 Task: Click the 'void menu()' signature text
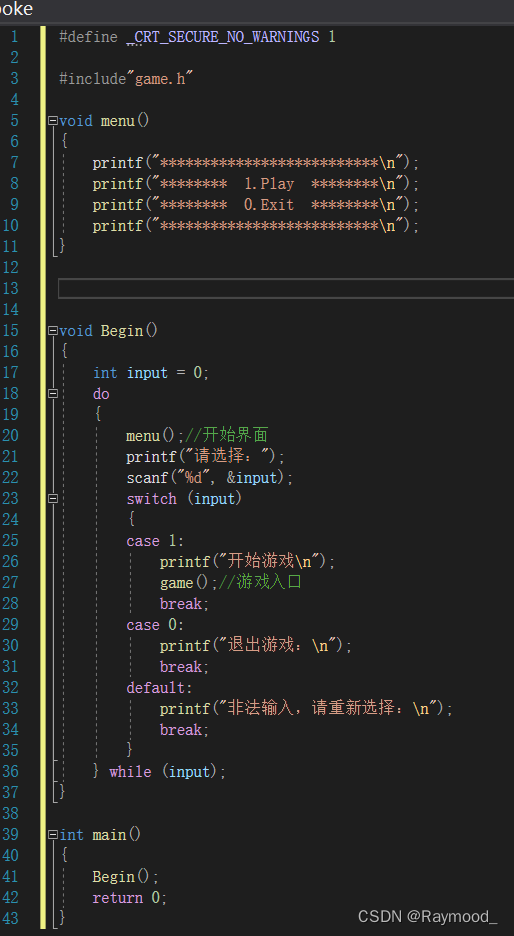click(104, 121)
